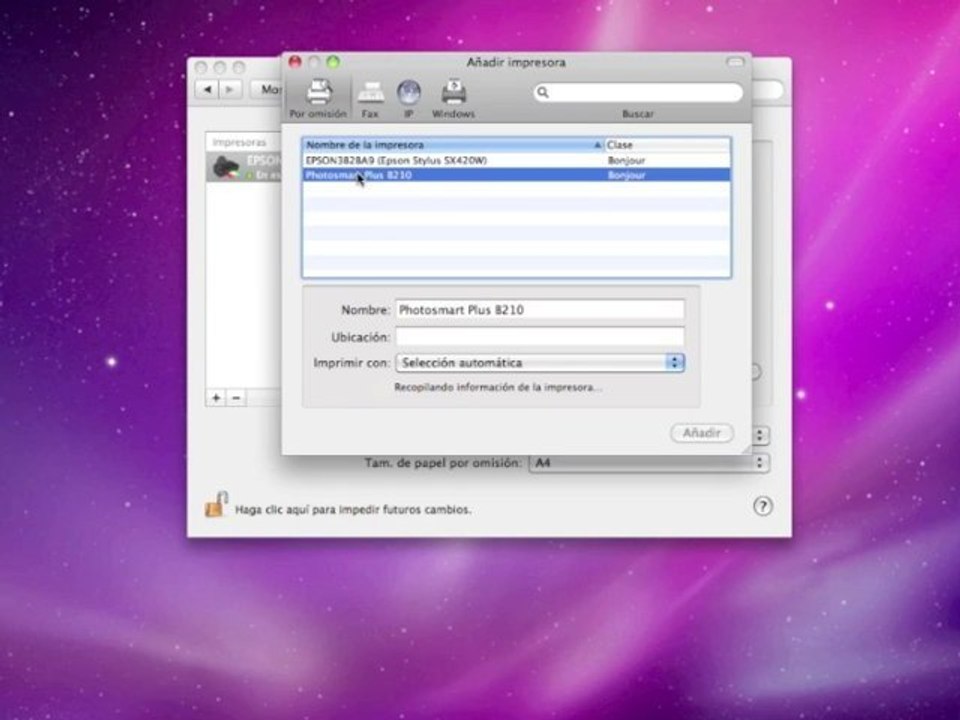The height and width of the screenshot is (720, 960).
Task: Click Bonjour in the EPSON3828A9 row
Action: (x=626, y=160)
